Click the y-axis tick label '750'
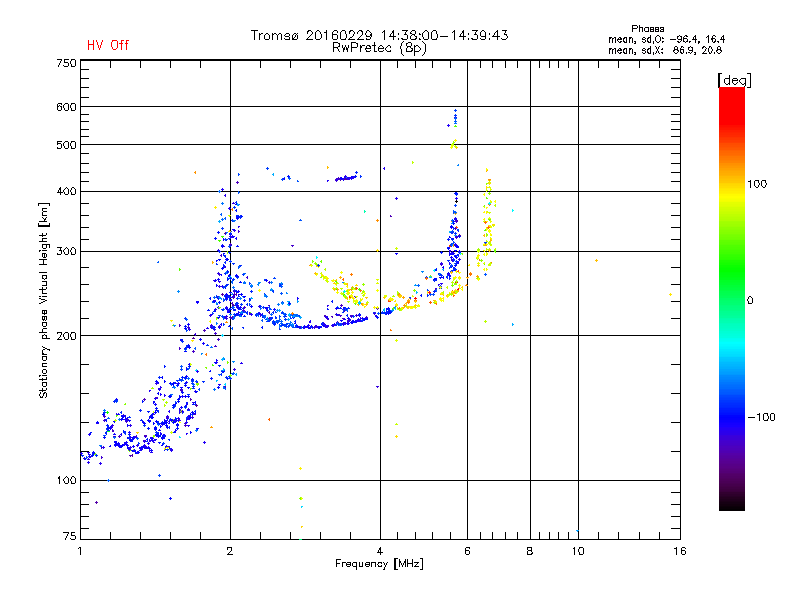Image resolution: width=800 pixels, height=600 pixels. (66, 63)
